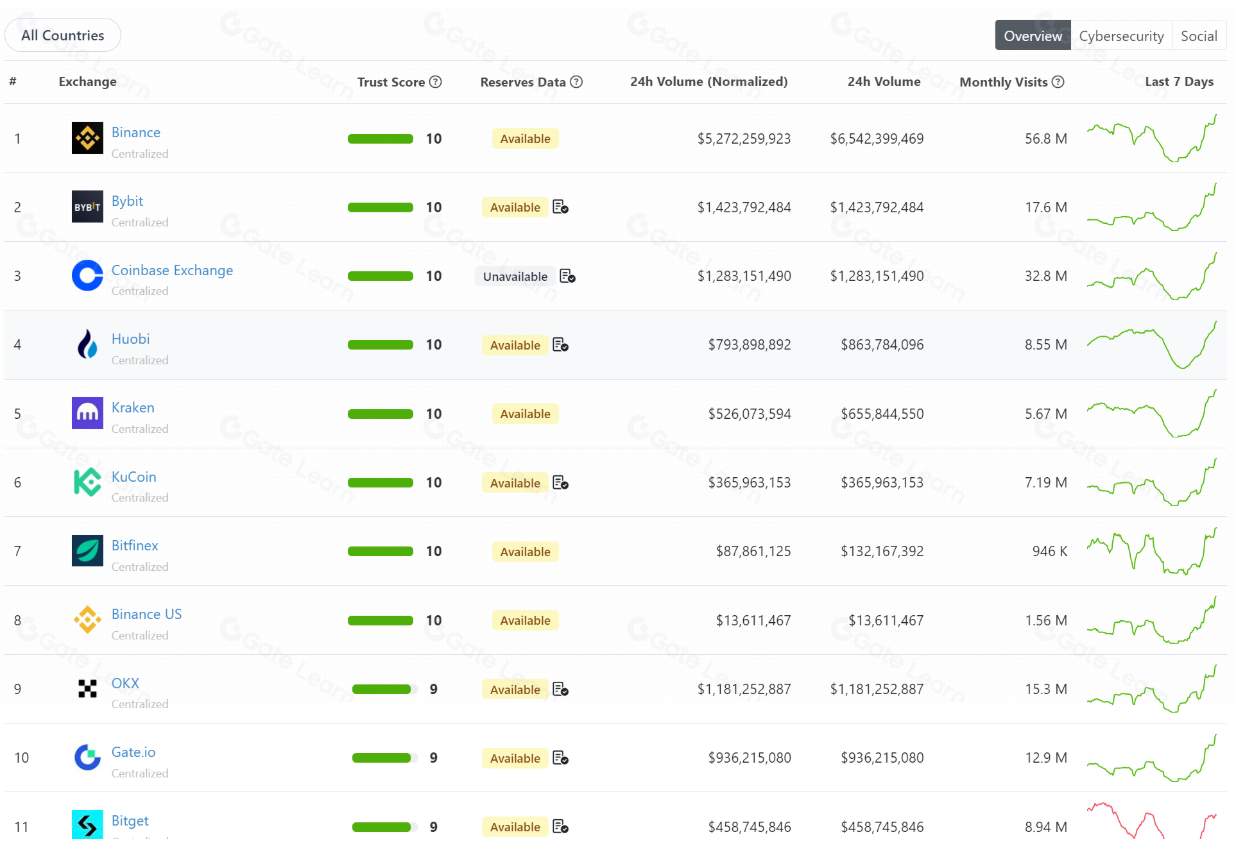Click the Binance exchange logo icon
The image size is (1239, 856).
[x=87, y=138]
